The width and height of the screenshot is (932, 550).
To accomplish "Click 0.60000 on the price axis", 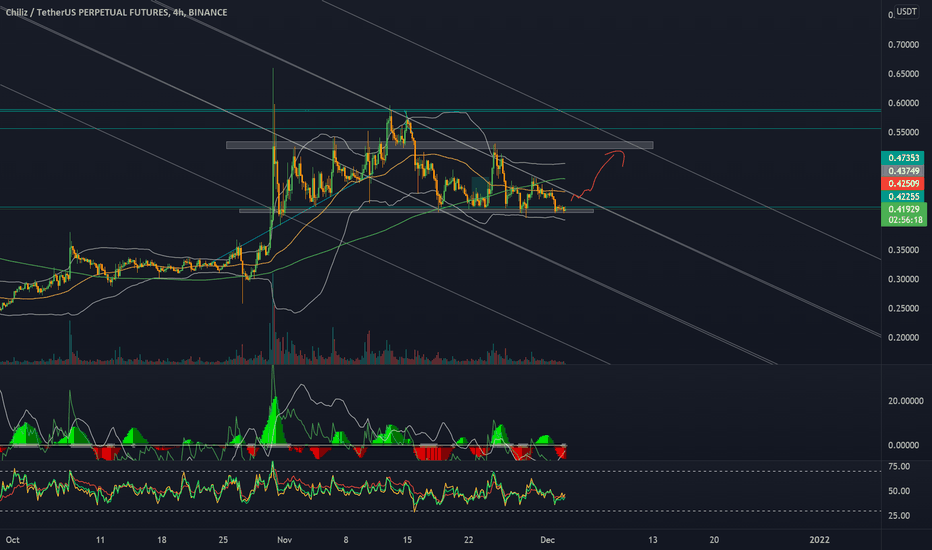I will [903, 103].
